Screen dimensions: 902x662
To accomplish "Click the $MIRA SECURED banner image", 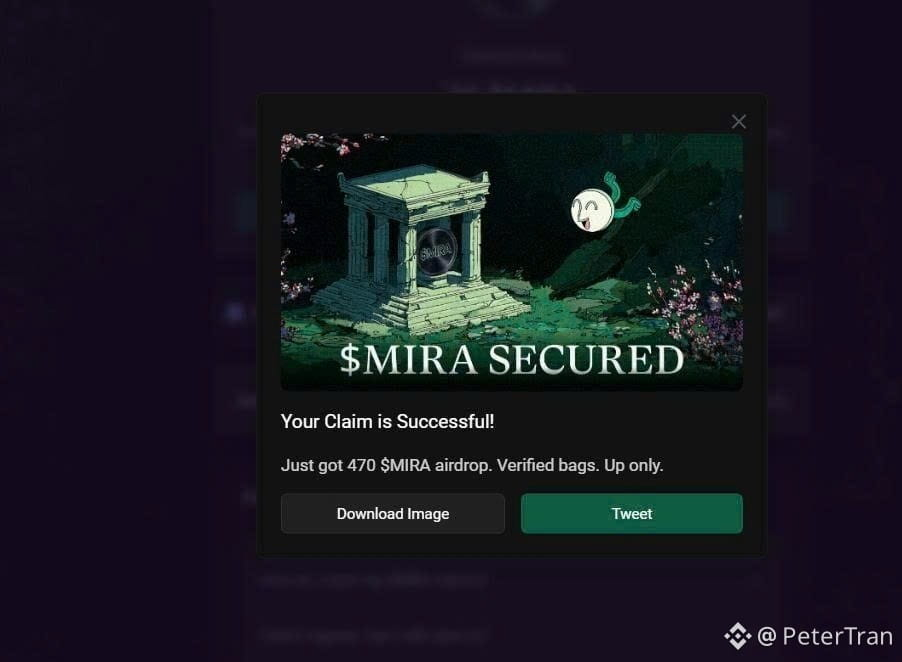I will pyautogui.click(x=511, y=262).
